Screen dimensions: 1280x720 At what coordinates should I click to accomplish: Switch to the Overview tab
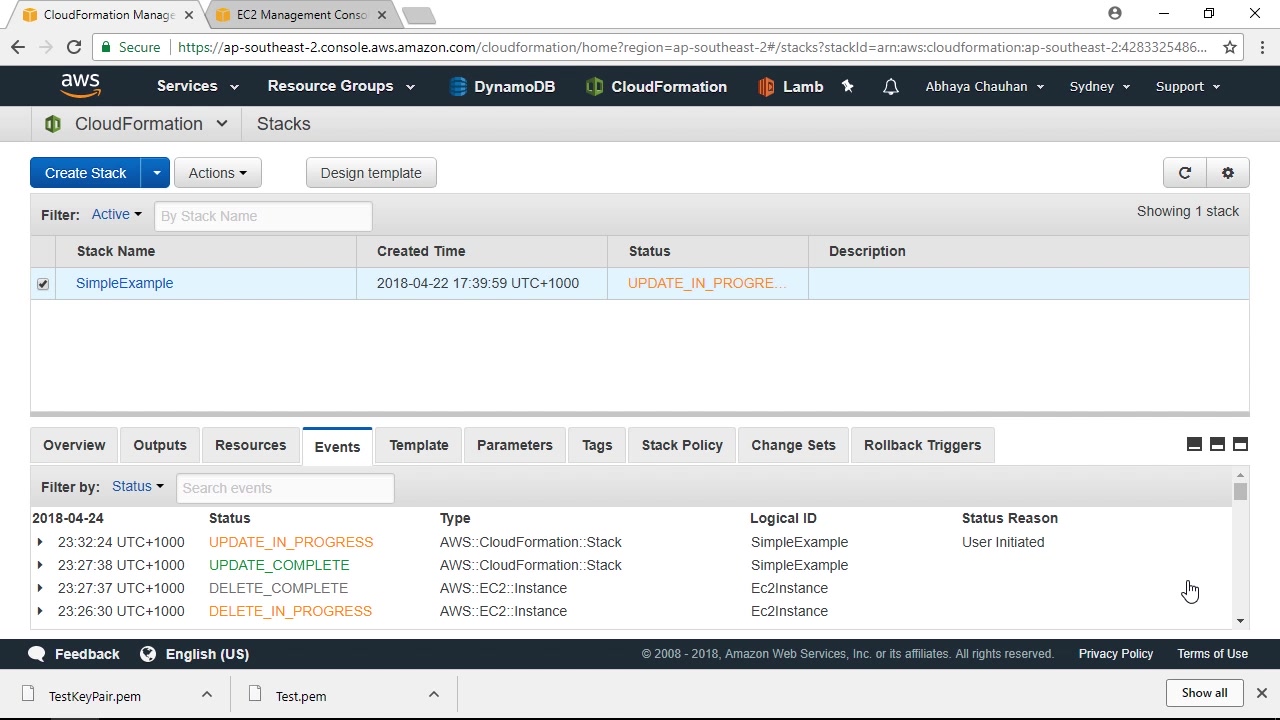pos(74,445)
